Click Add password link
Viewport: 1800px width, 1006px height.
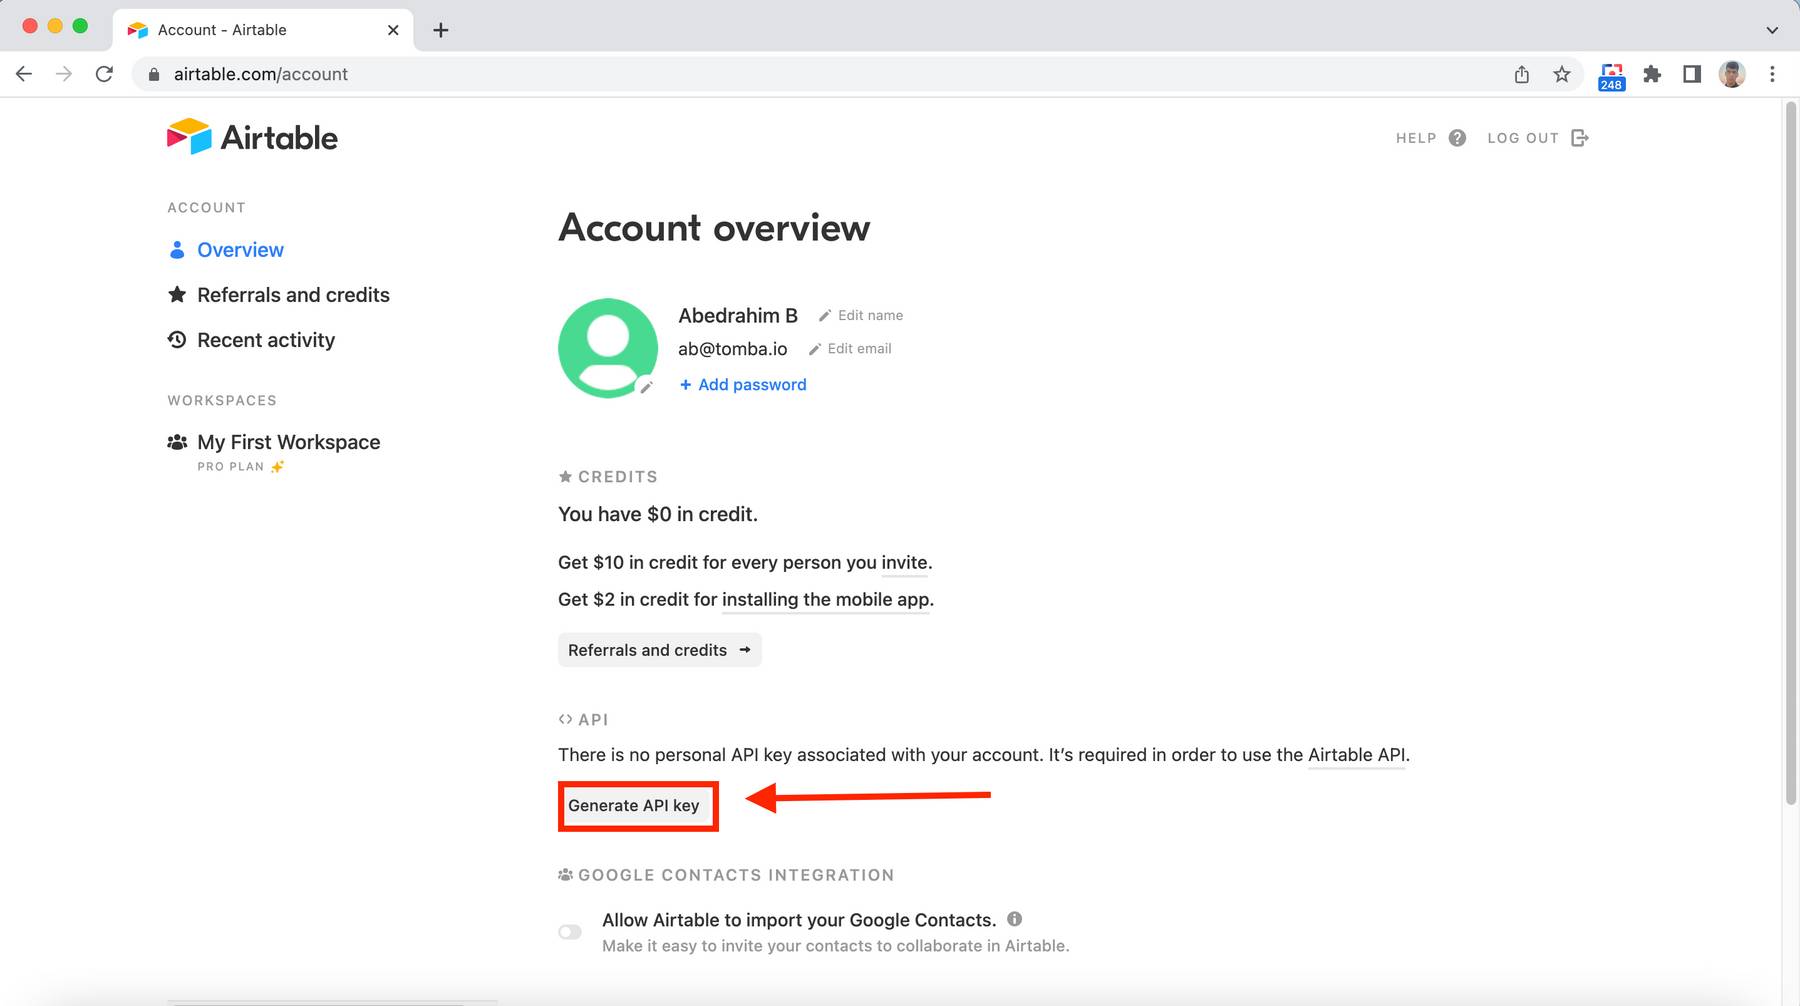pos(743,385)
